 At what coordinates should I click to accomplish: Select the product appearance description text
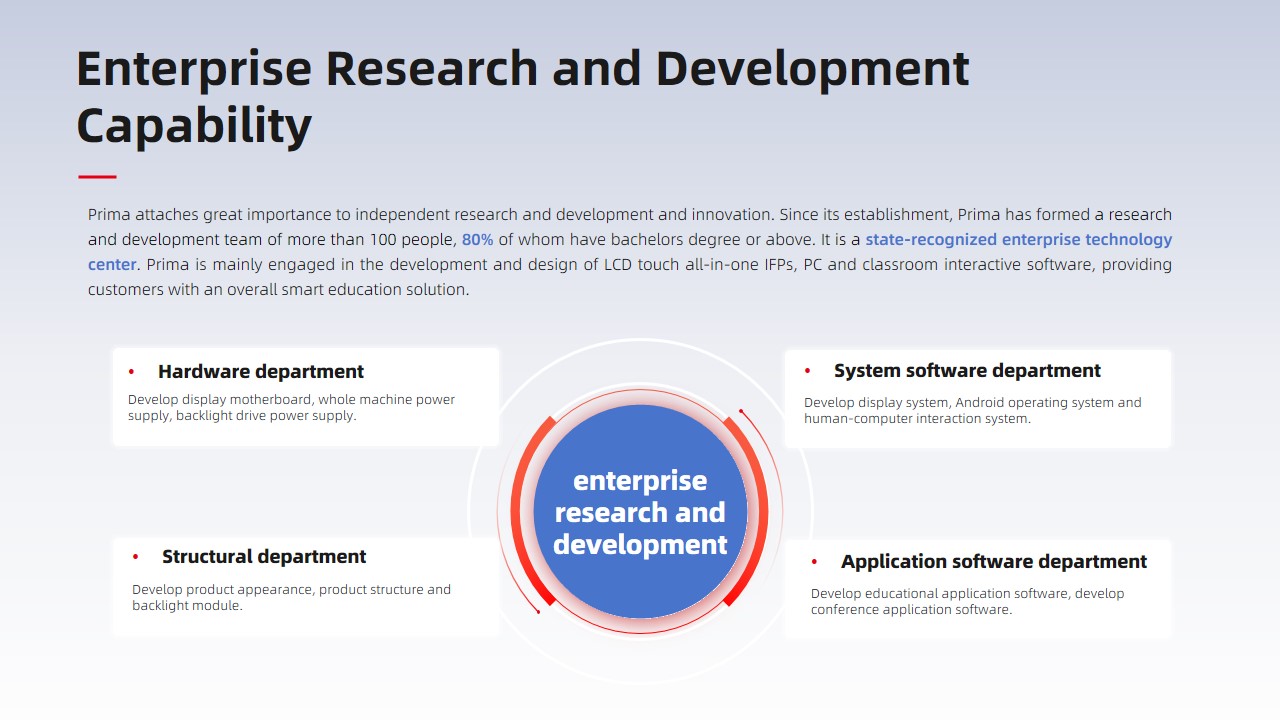[291, 597]
